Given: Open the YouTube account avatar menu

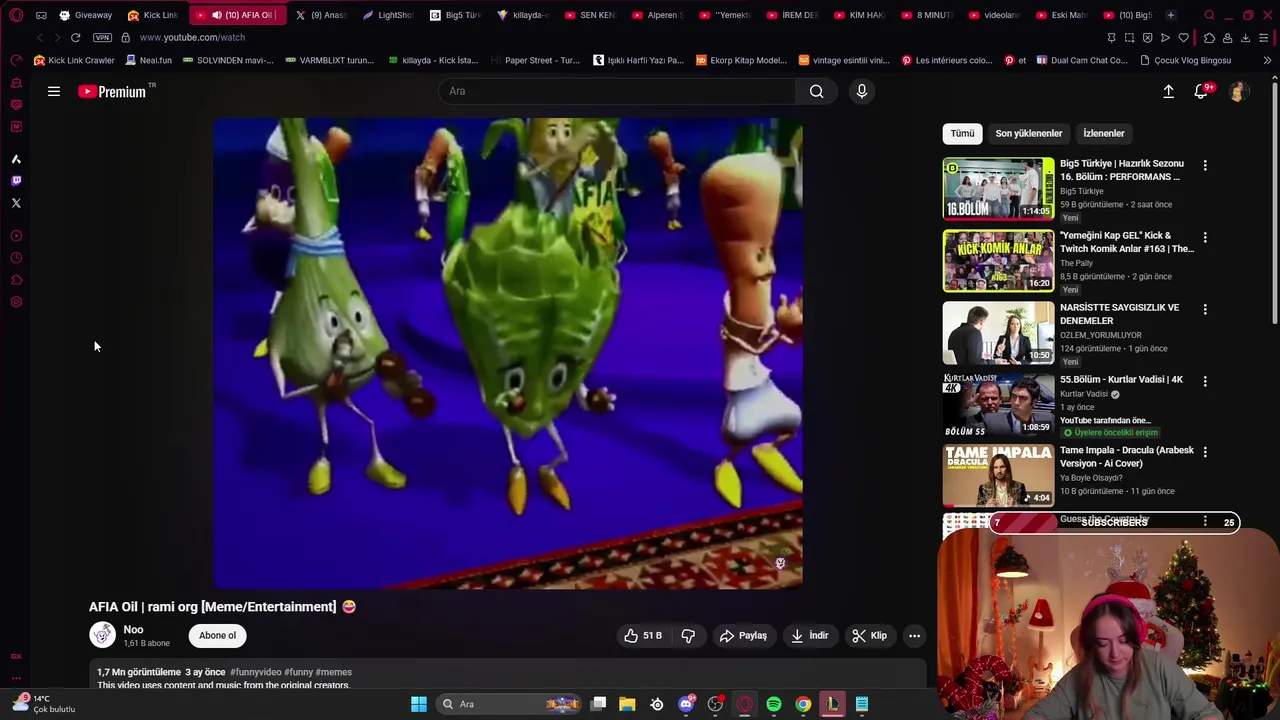Looking at the screenshot, I should pos(1238,91).
